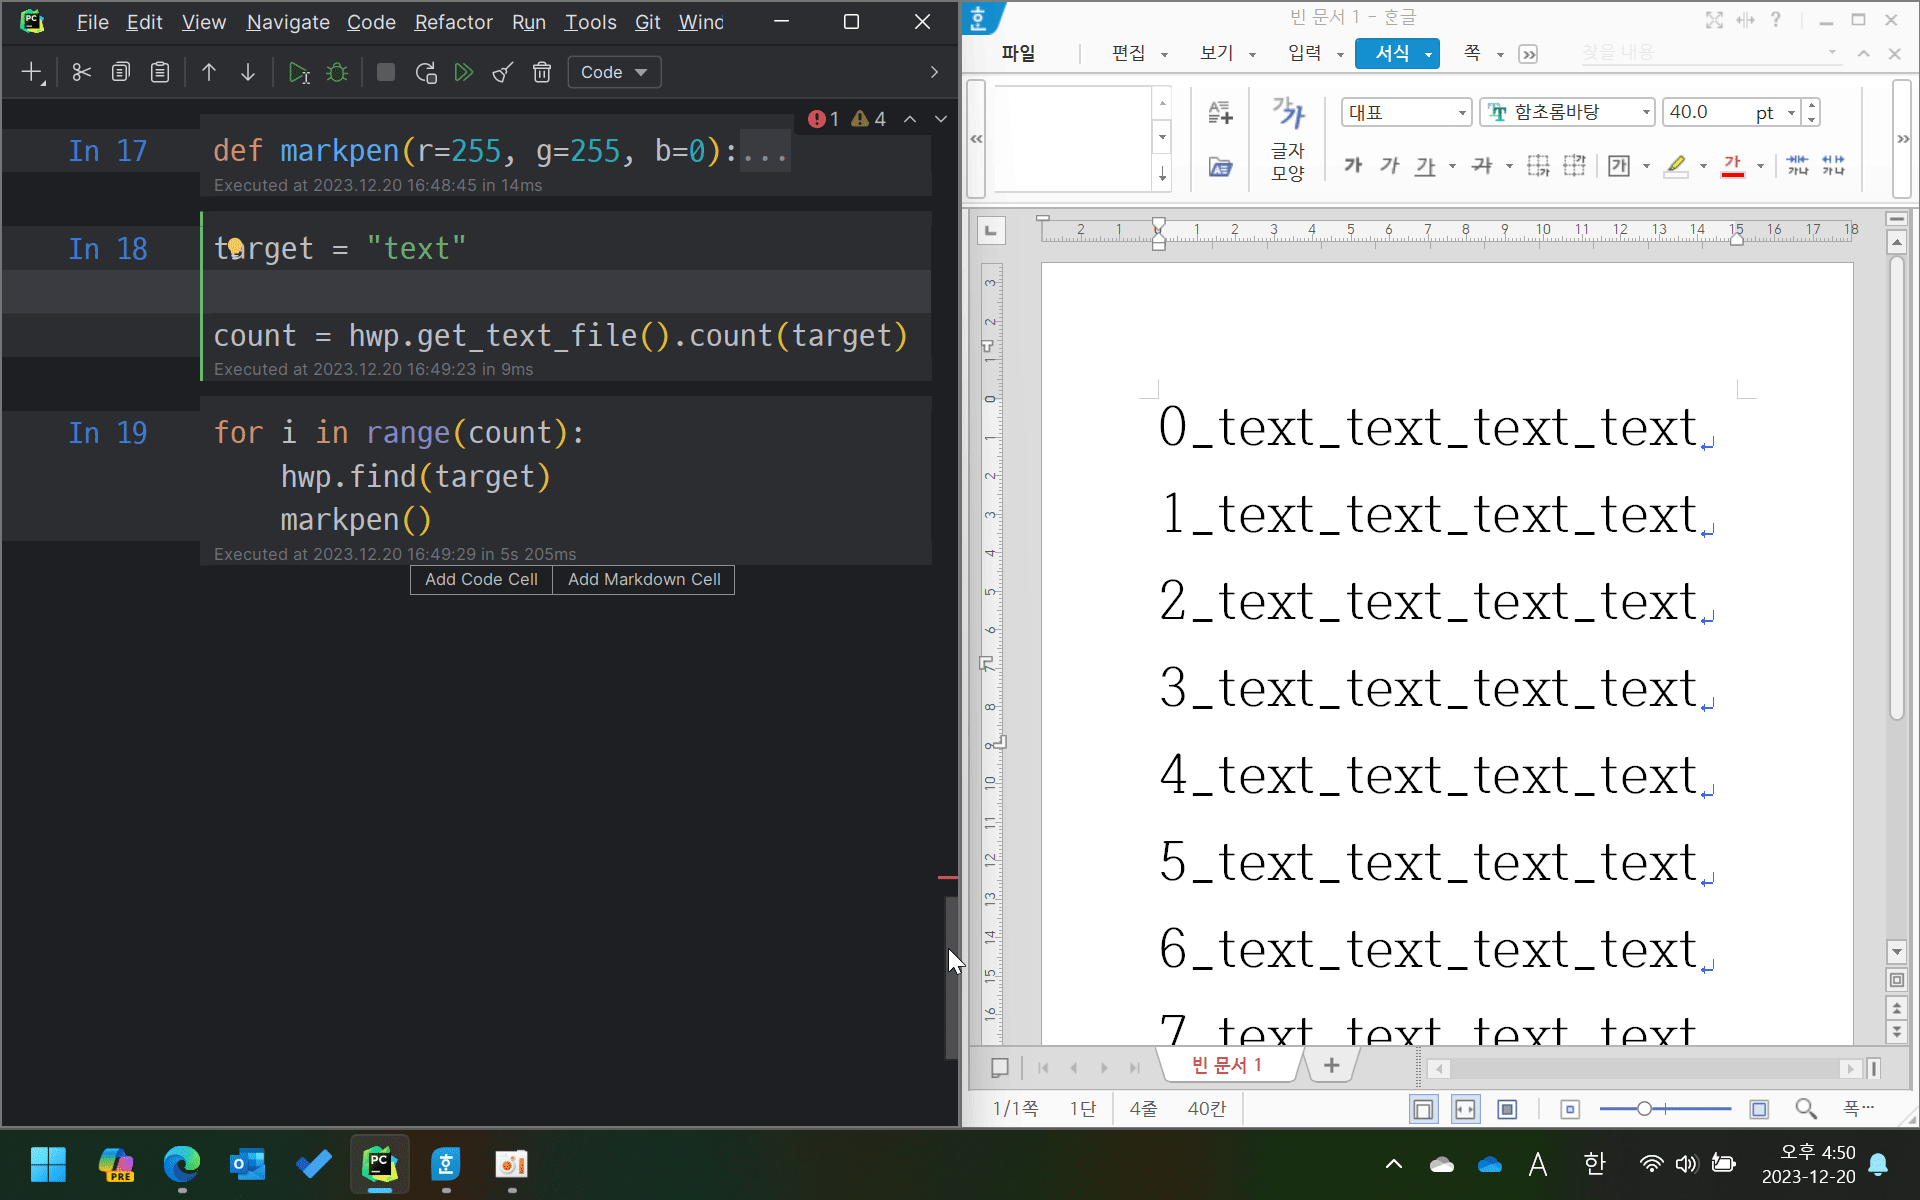1920x1200 pixels.
Task: Interrupt the kernel with the stop square
Action: point(386,72)
